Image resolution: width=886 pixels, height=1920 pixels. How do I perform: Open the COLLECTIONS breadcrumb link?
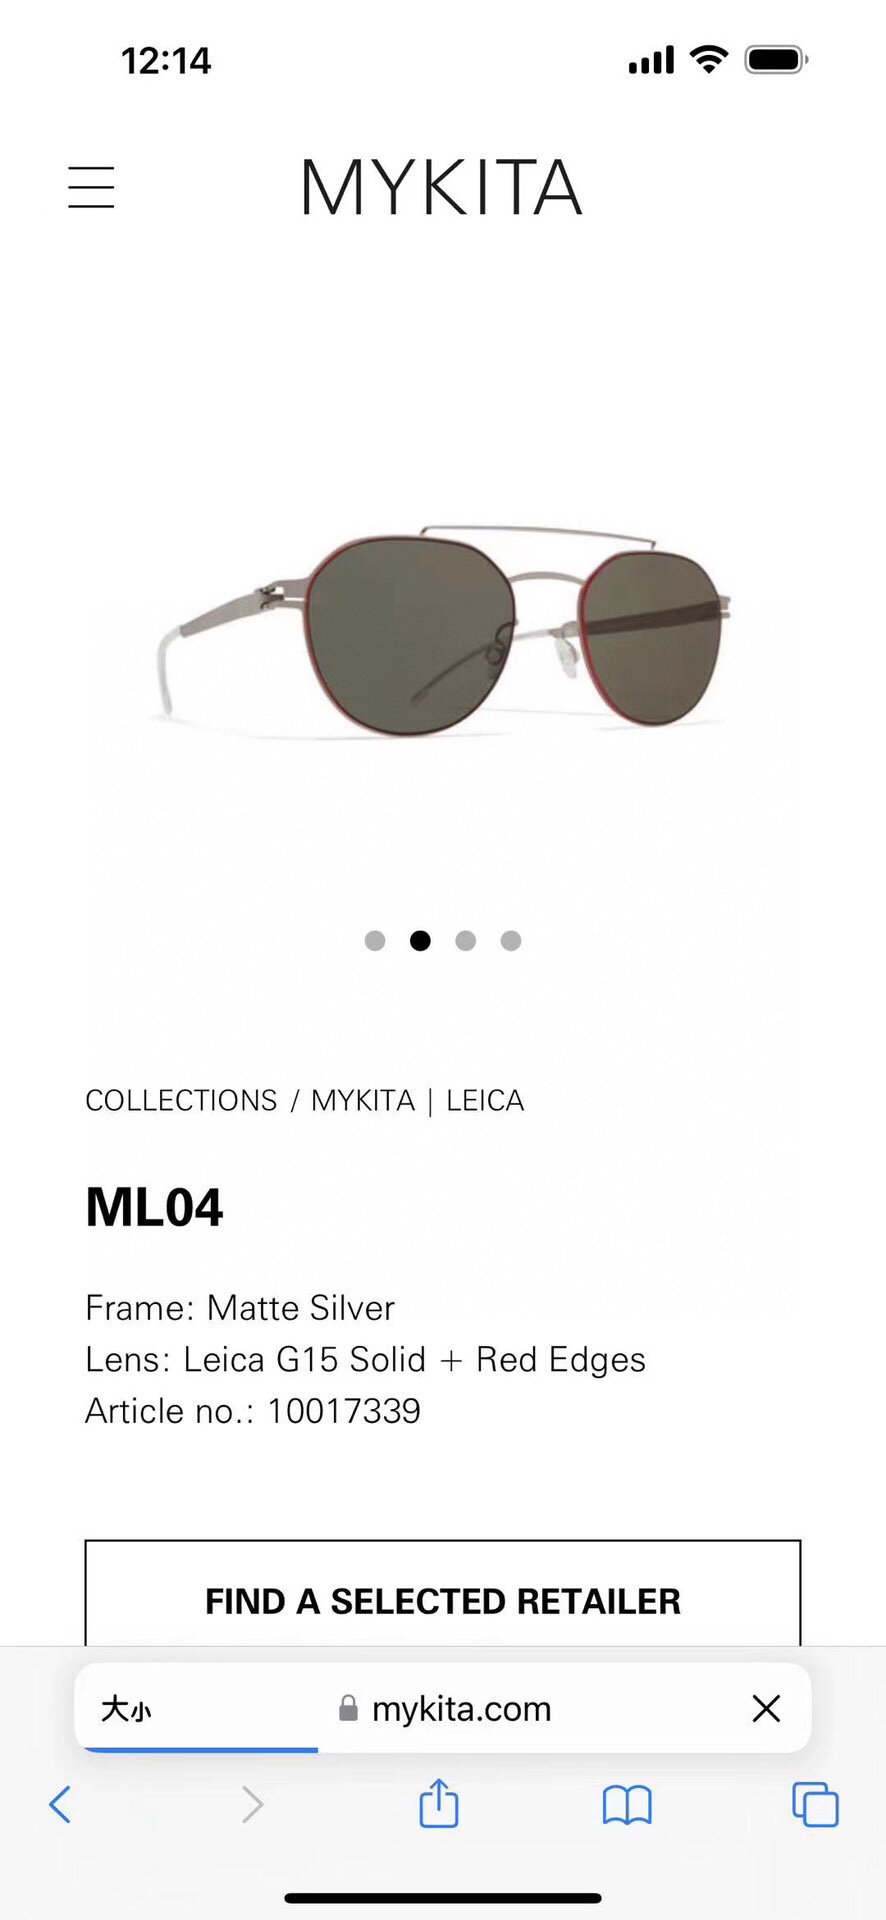pyautogui.click(x=181, y=1100)
